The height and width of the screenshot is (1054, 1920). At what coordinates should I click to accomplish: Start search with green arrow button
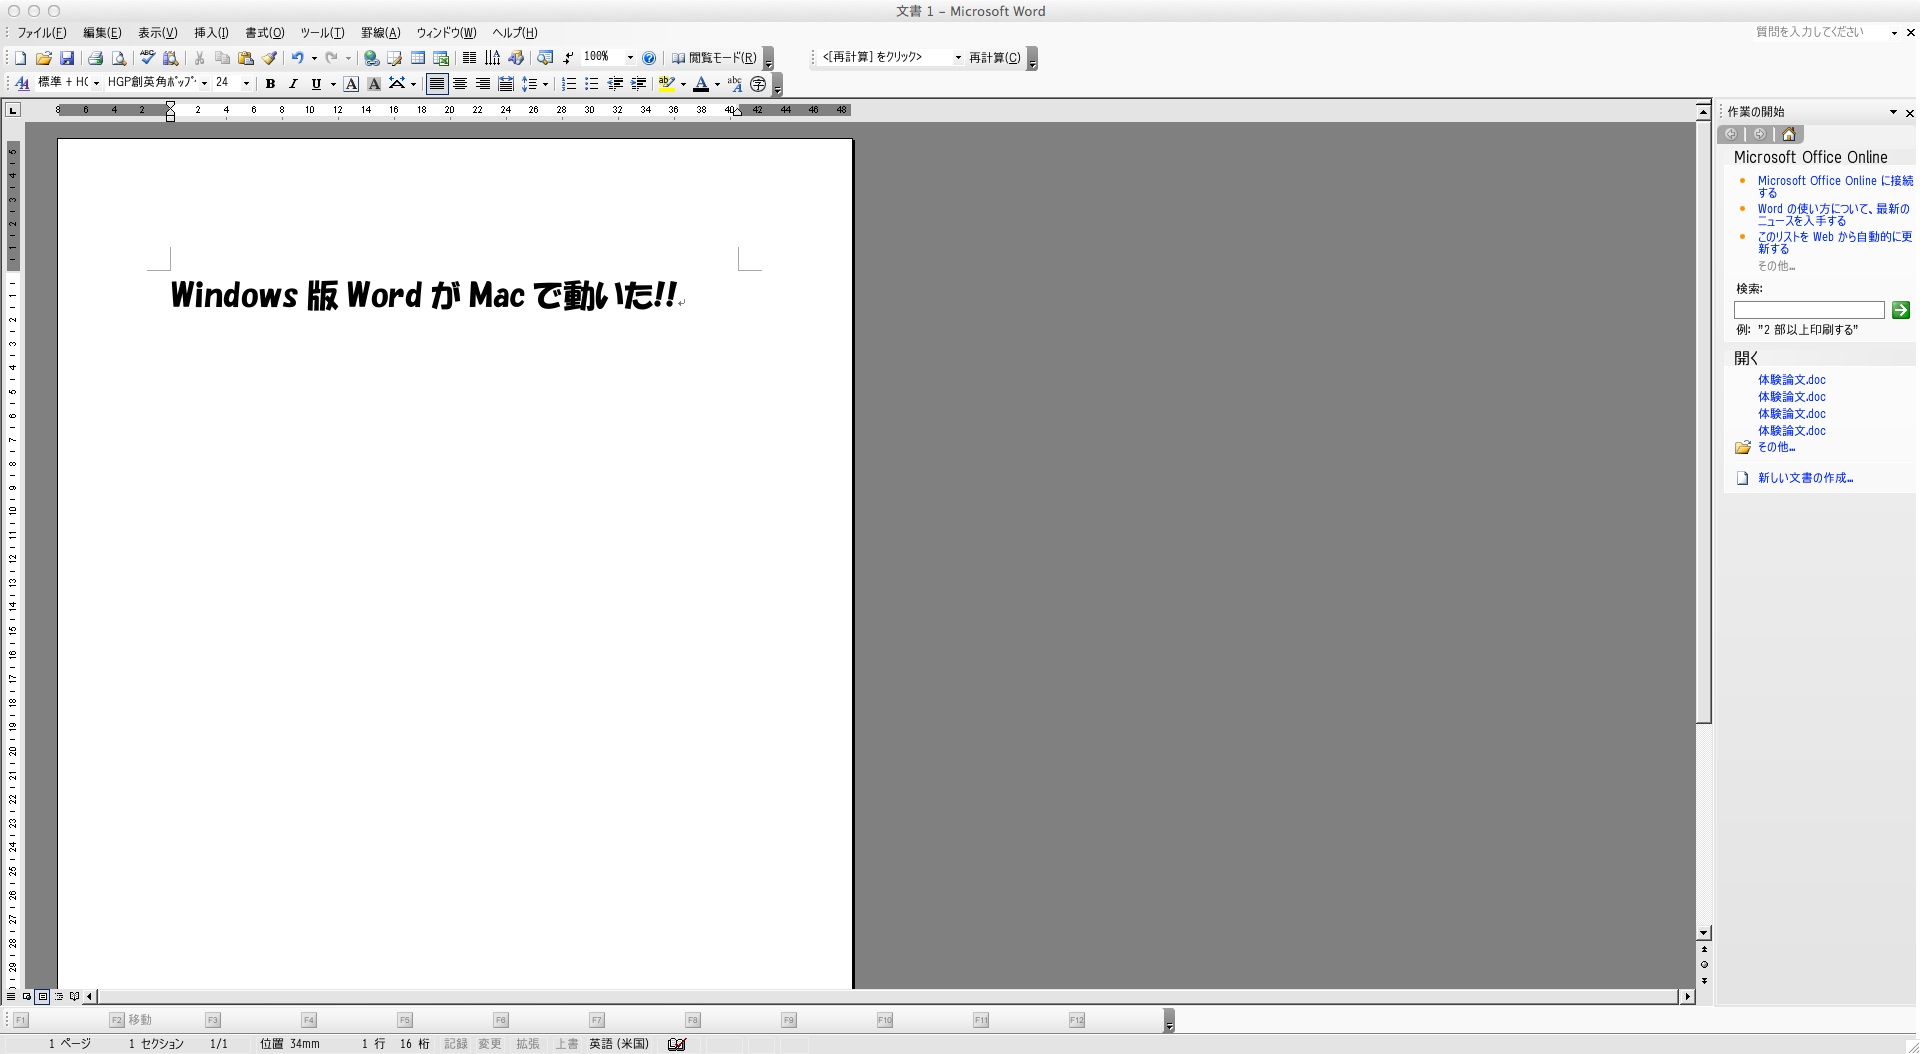pos(1901,311)
